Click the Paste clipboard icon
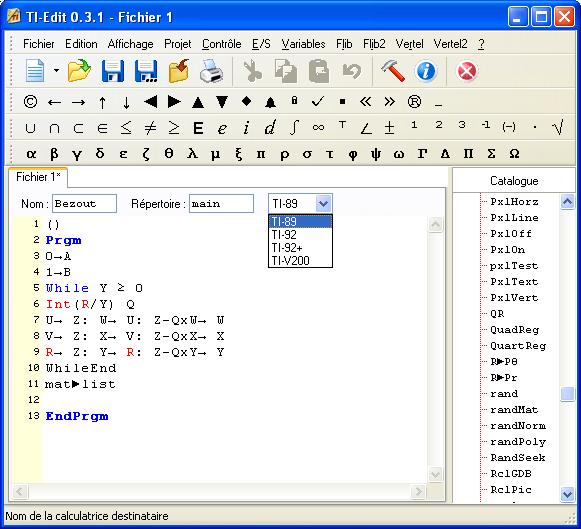Screen dimensions: 581x529 point(319,71)
